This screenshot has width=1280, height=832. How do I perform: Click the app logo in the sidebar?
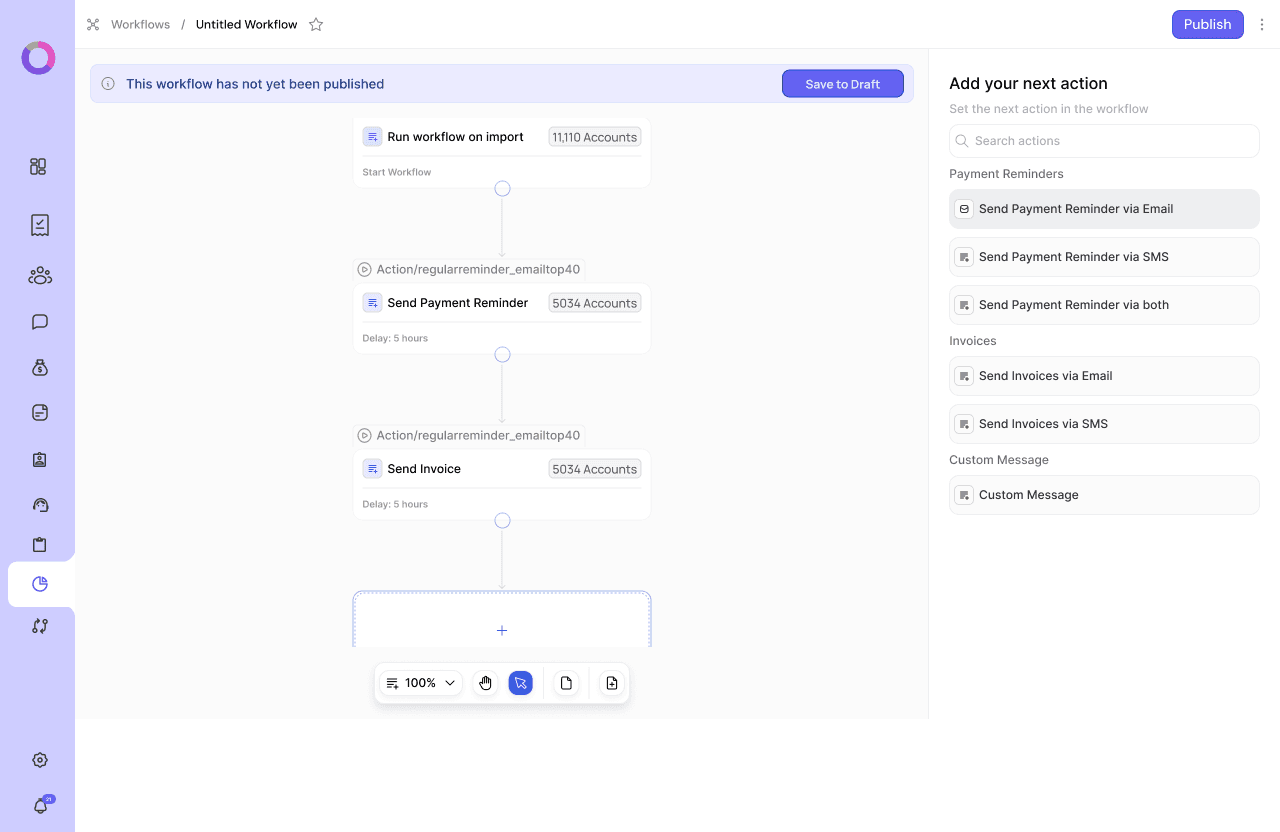click(38, 58)
